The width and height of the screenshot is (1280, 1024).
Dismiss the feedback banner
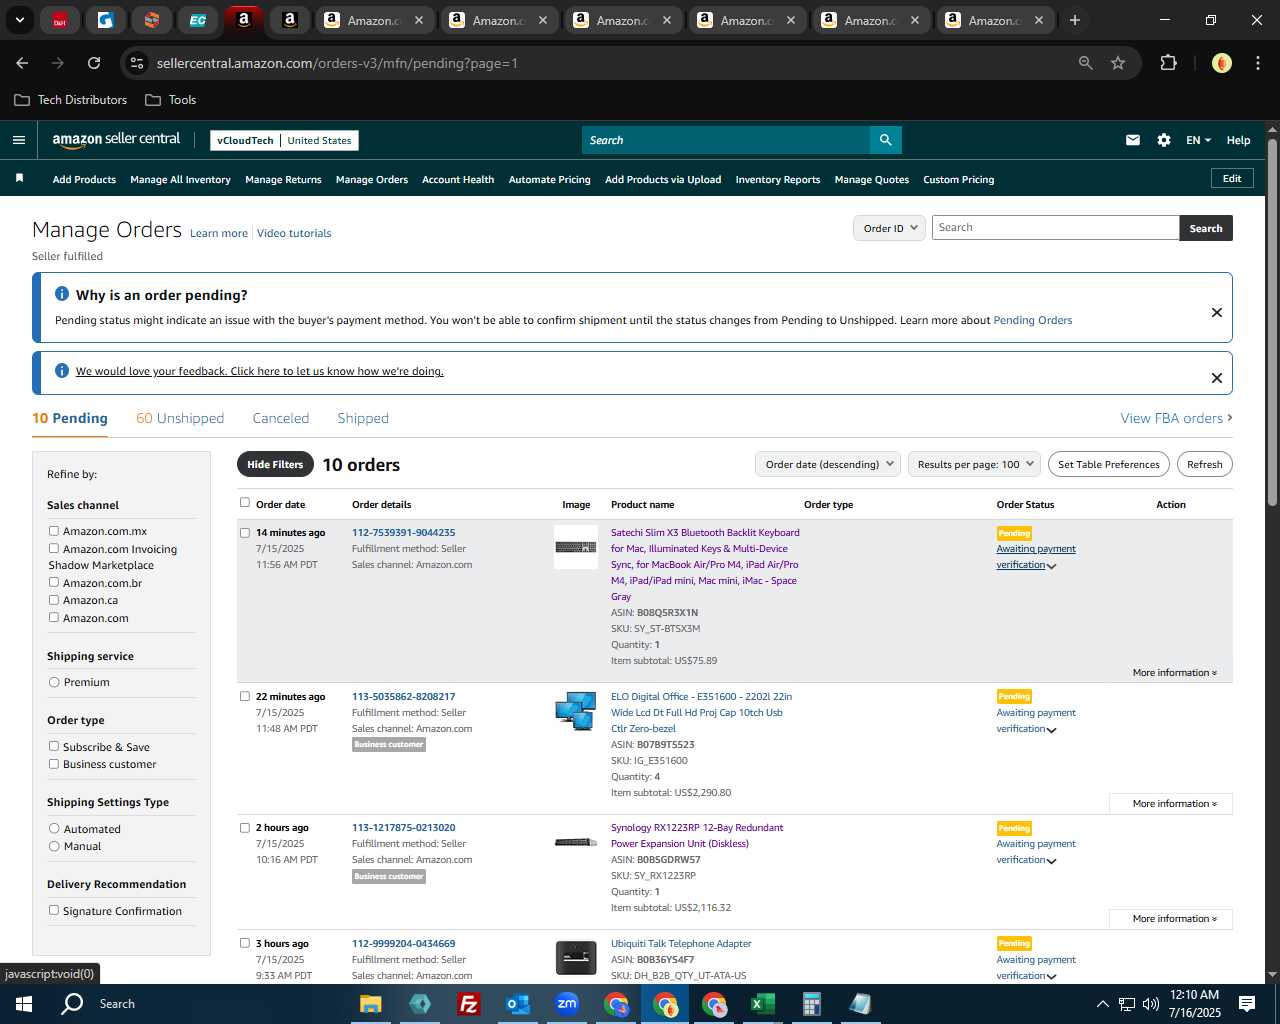click(x=1216, y=378)
